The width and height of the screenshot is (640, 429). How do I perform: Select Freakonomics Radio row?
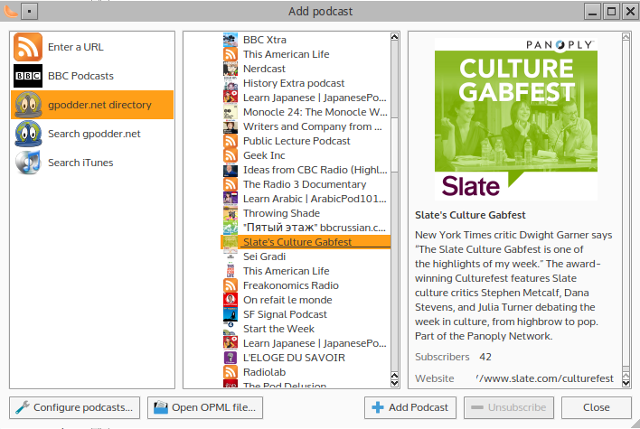pyautogui.click(x=306, y=286)
